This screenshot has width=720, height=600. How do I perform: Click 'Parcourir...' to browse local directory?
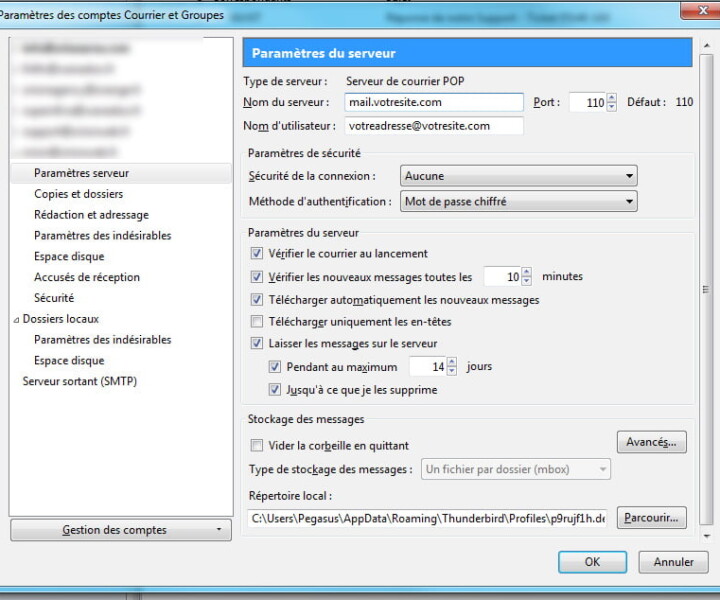click(651, 518)
